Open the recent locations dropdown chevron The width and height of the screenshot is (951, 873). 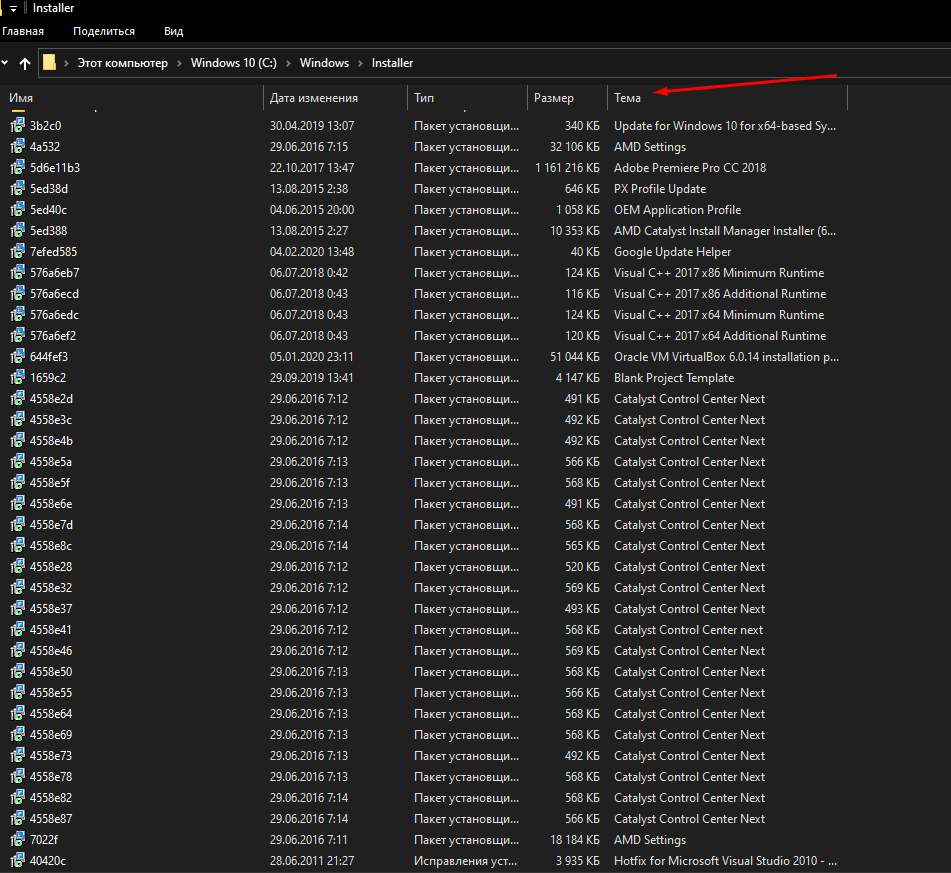tap(5, 62)
